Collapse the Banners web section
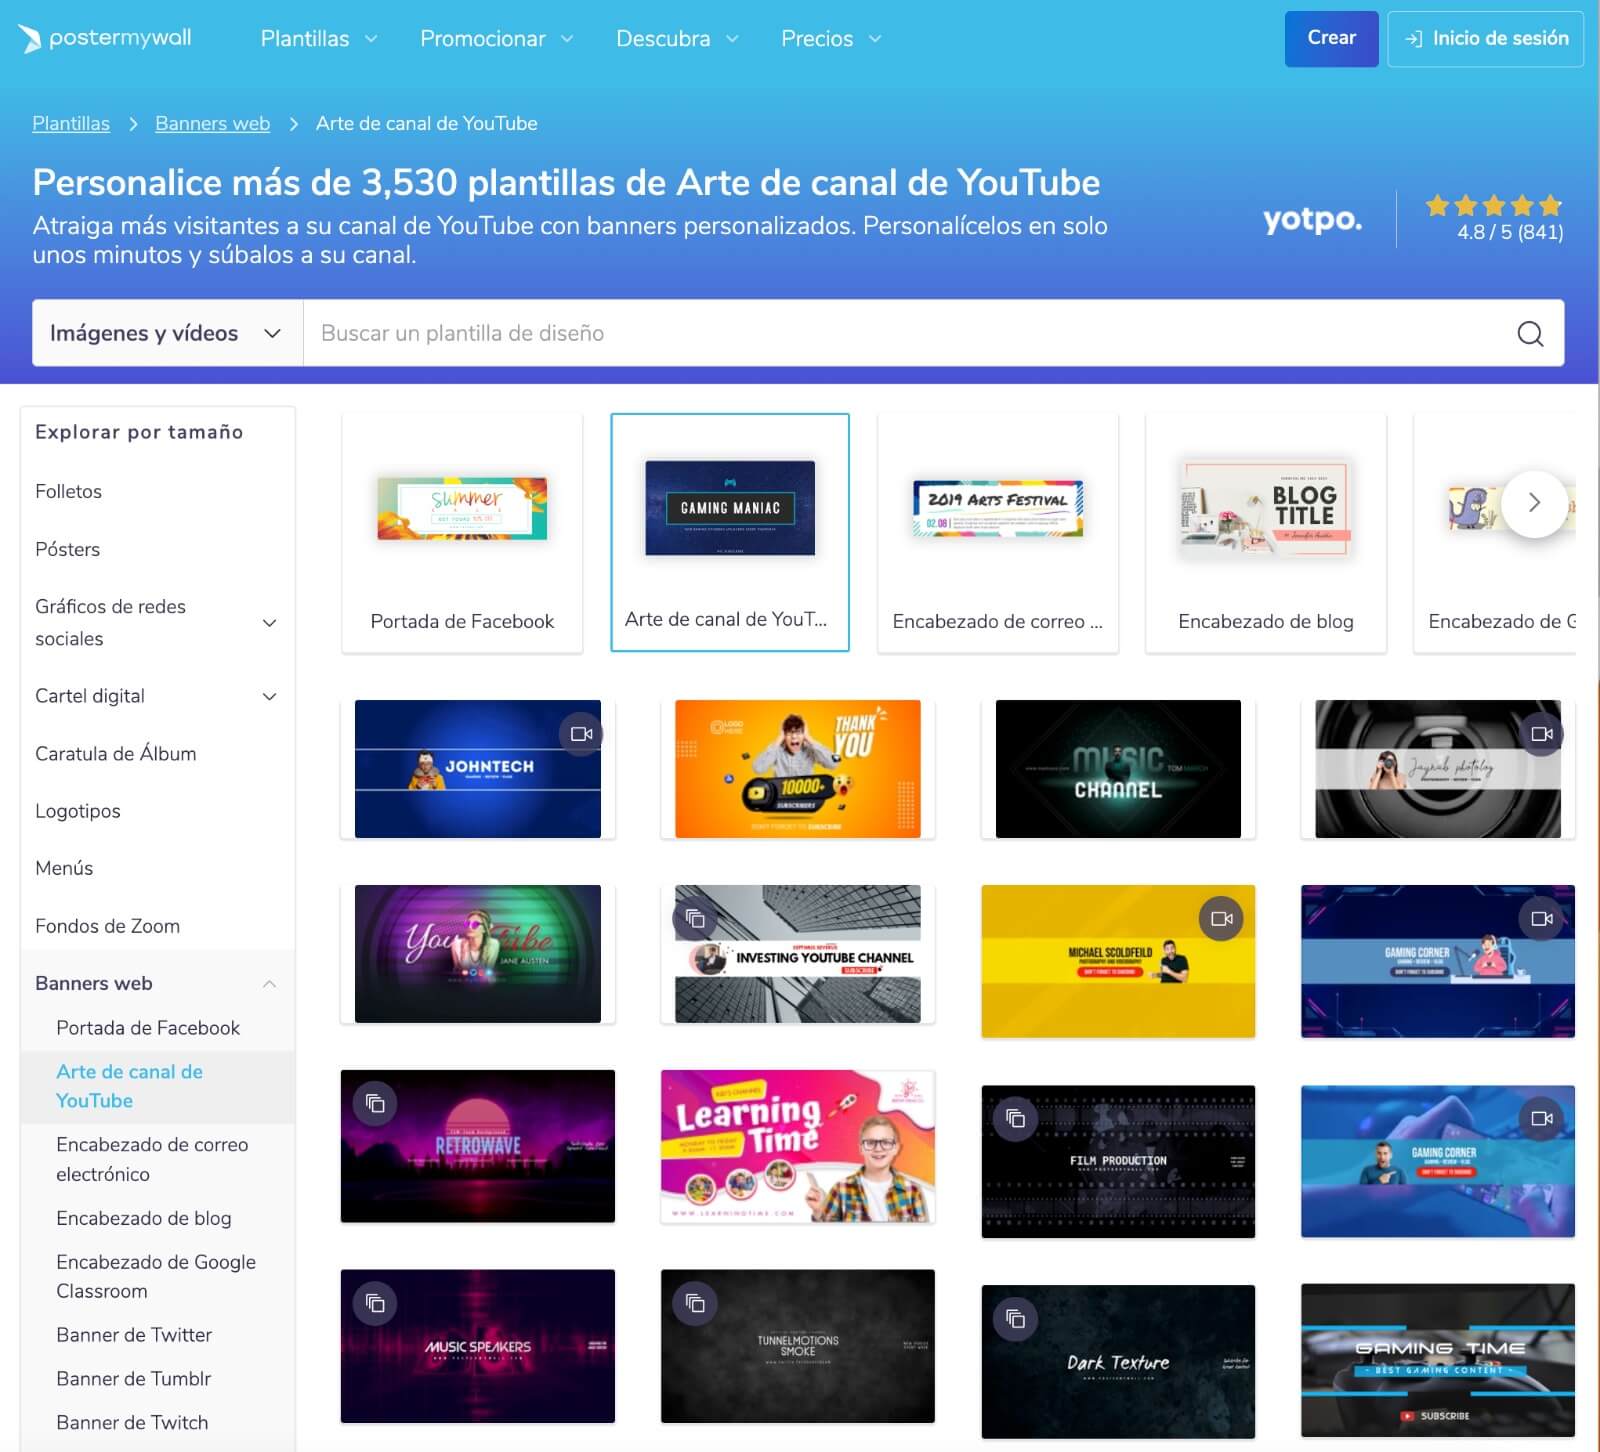This screenshot has height=1452, width=1600. 270,983
